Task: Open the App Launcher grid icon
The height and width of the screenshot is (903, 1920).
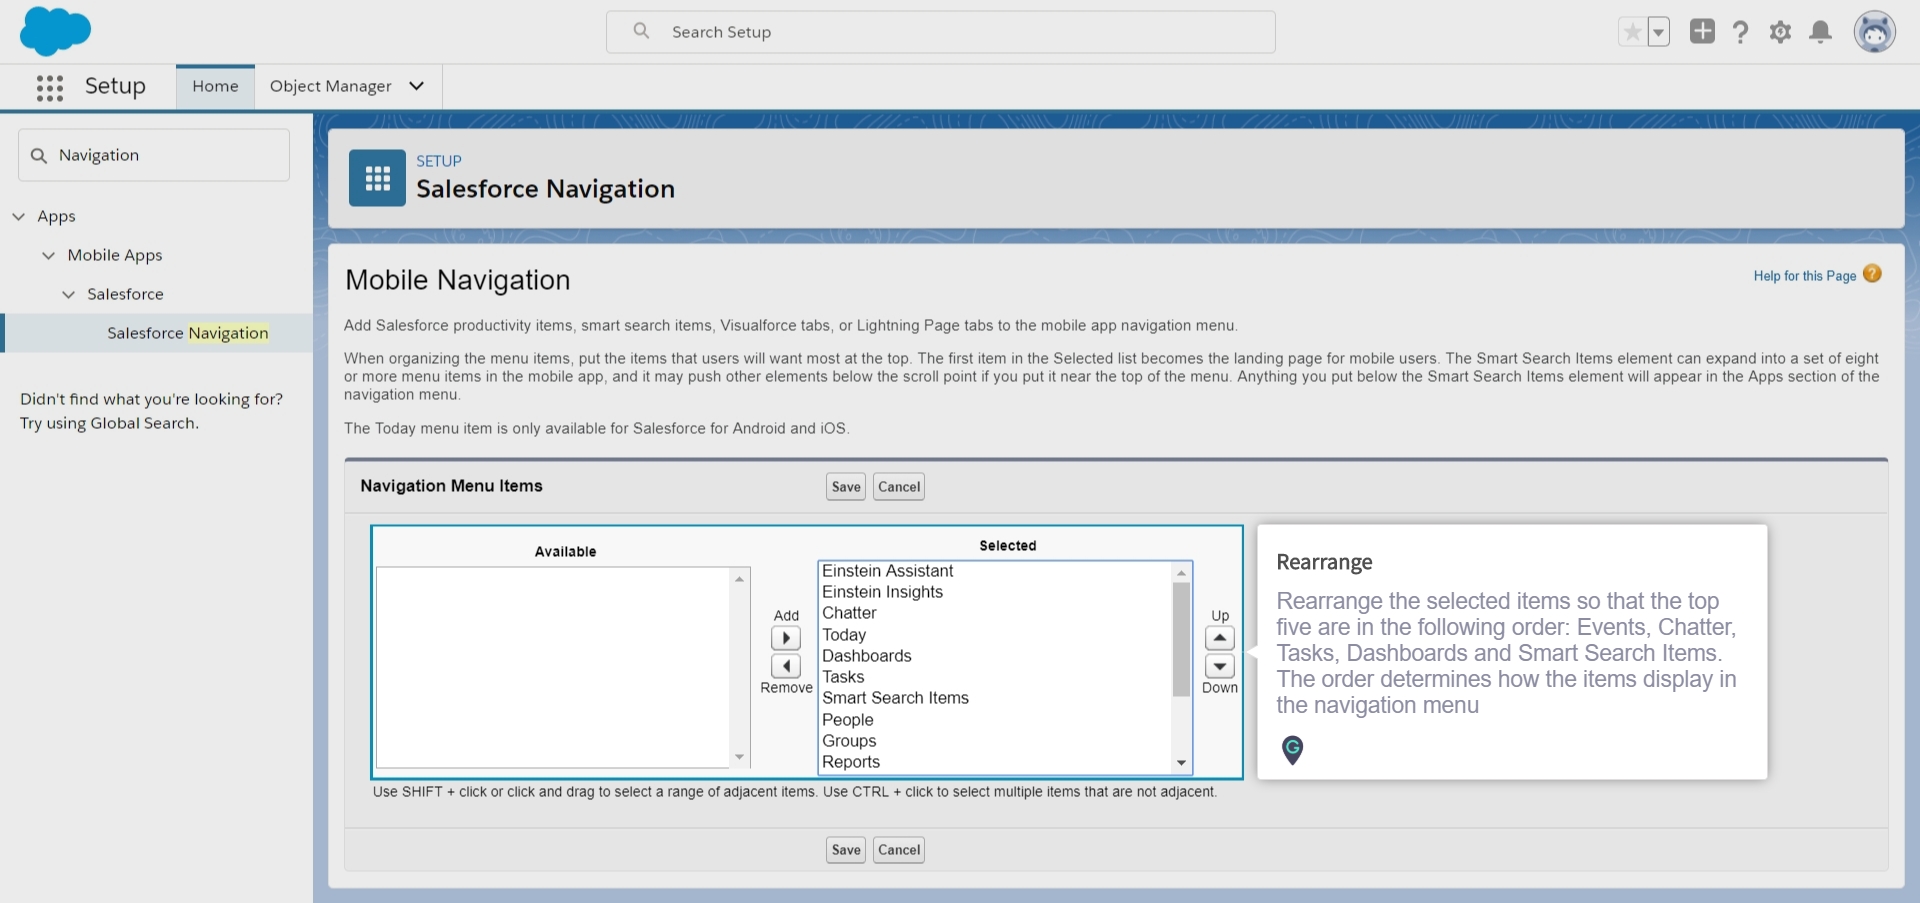Action: point(50,87)
